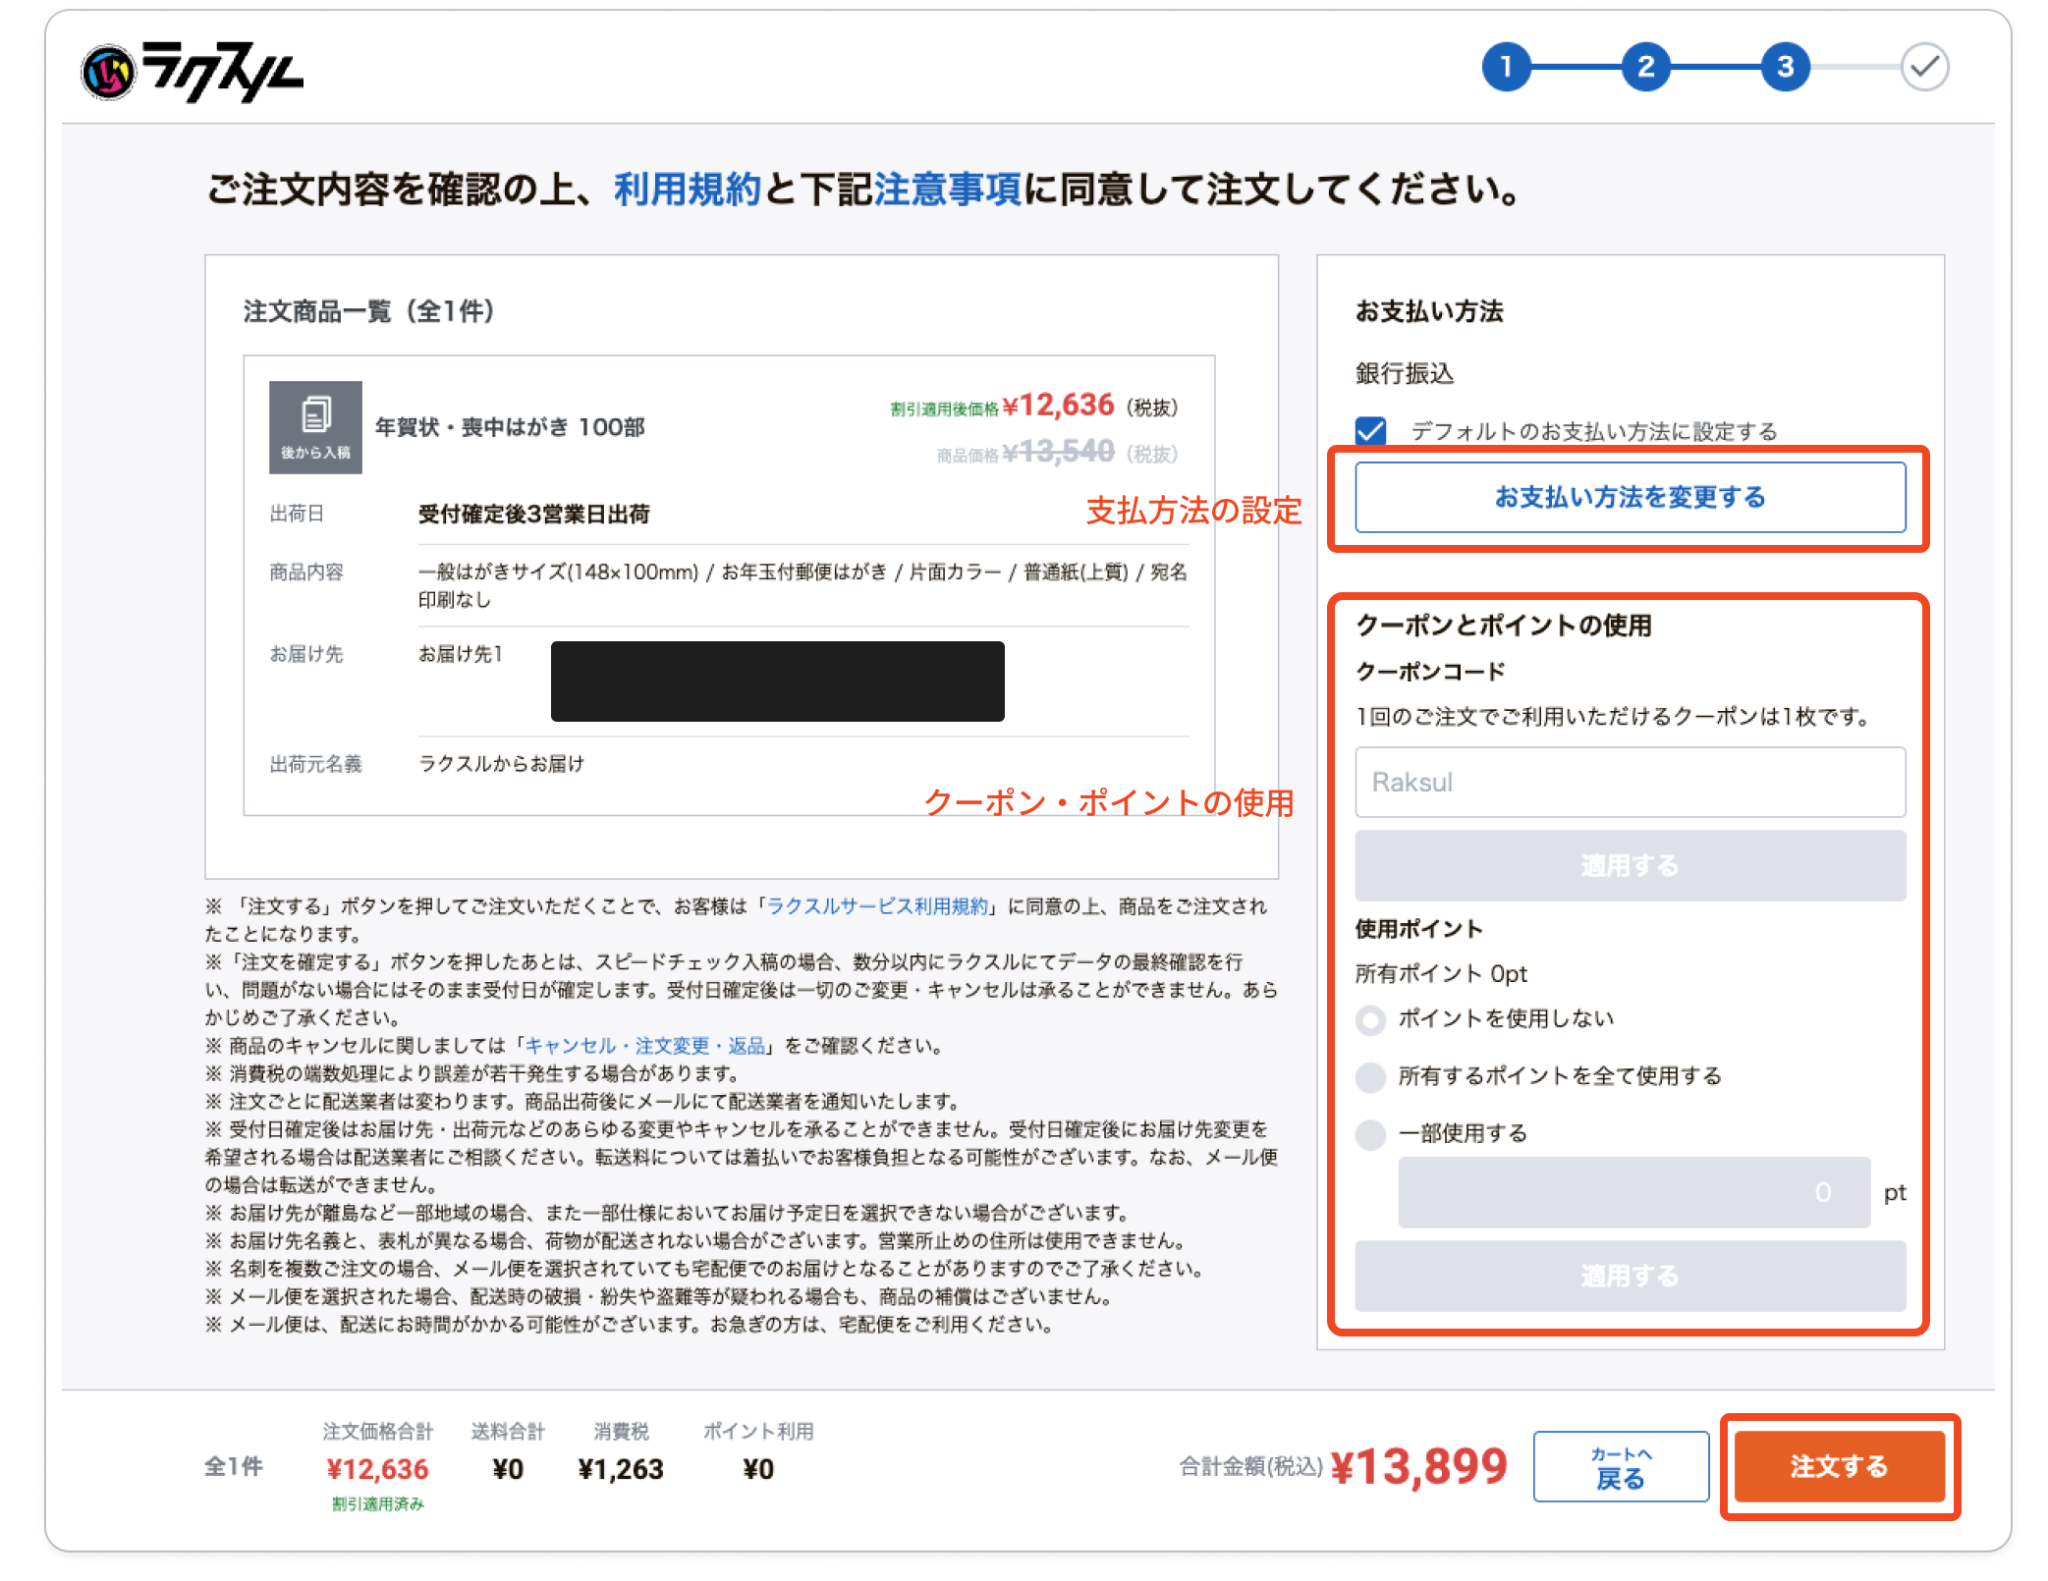Select 一部使用する points radio option
Screen dimensions: 2048x1581
[1371, 1134]
